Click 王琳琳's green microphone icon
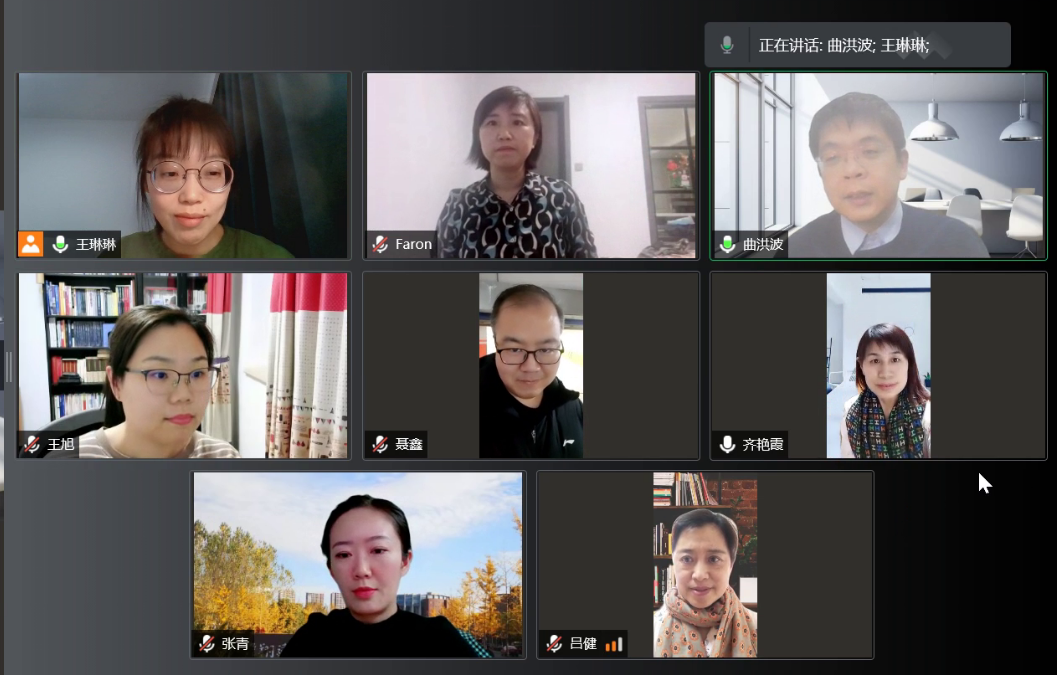This screenshot has width=1057, height=675. point(60,244)
